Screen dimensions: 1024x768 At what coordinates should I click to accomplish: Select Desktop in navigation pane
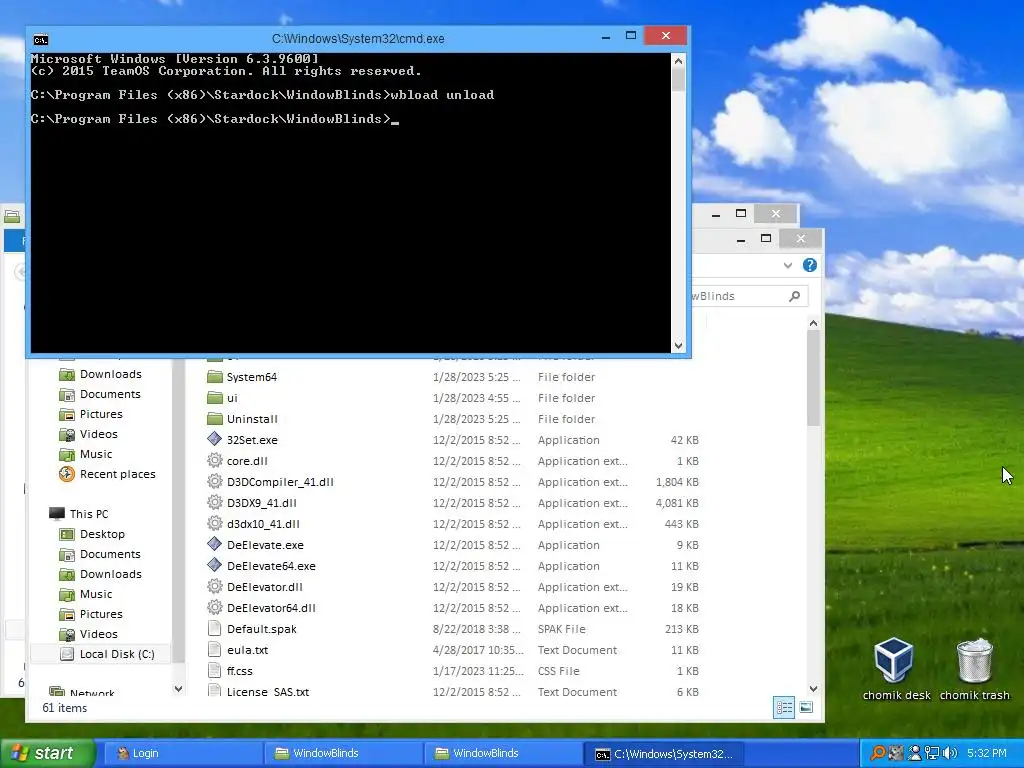102,534
